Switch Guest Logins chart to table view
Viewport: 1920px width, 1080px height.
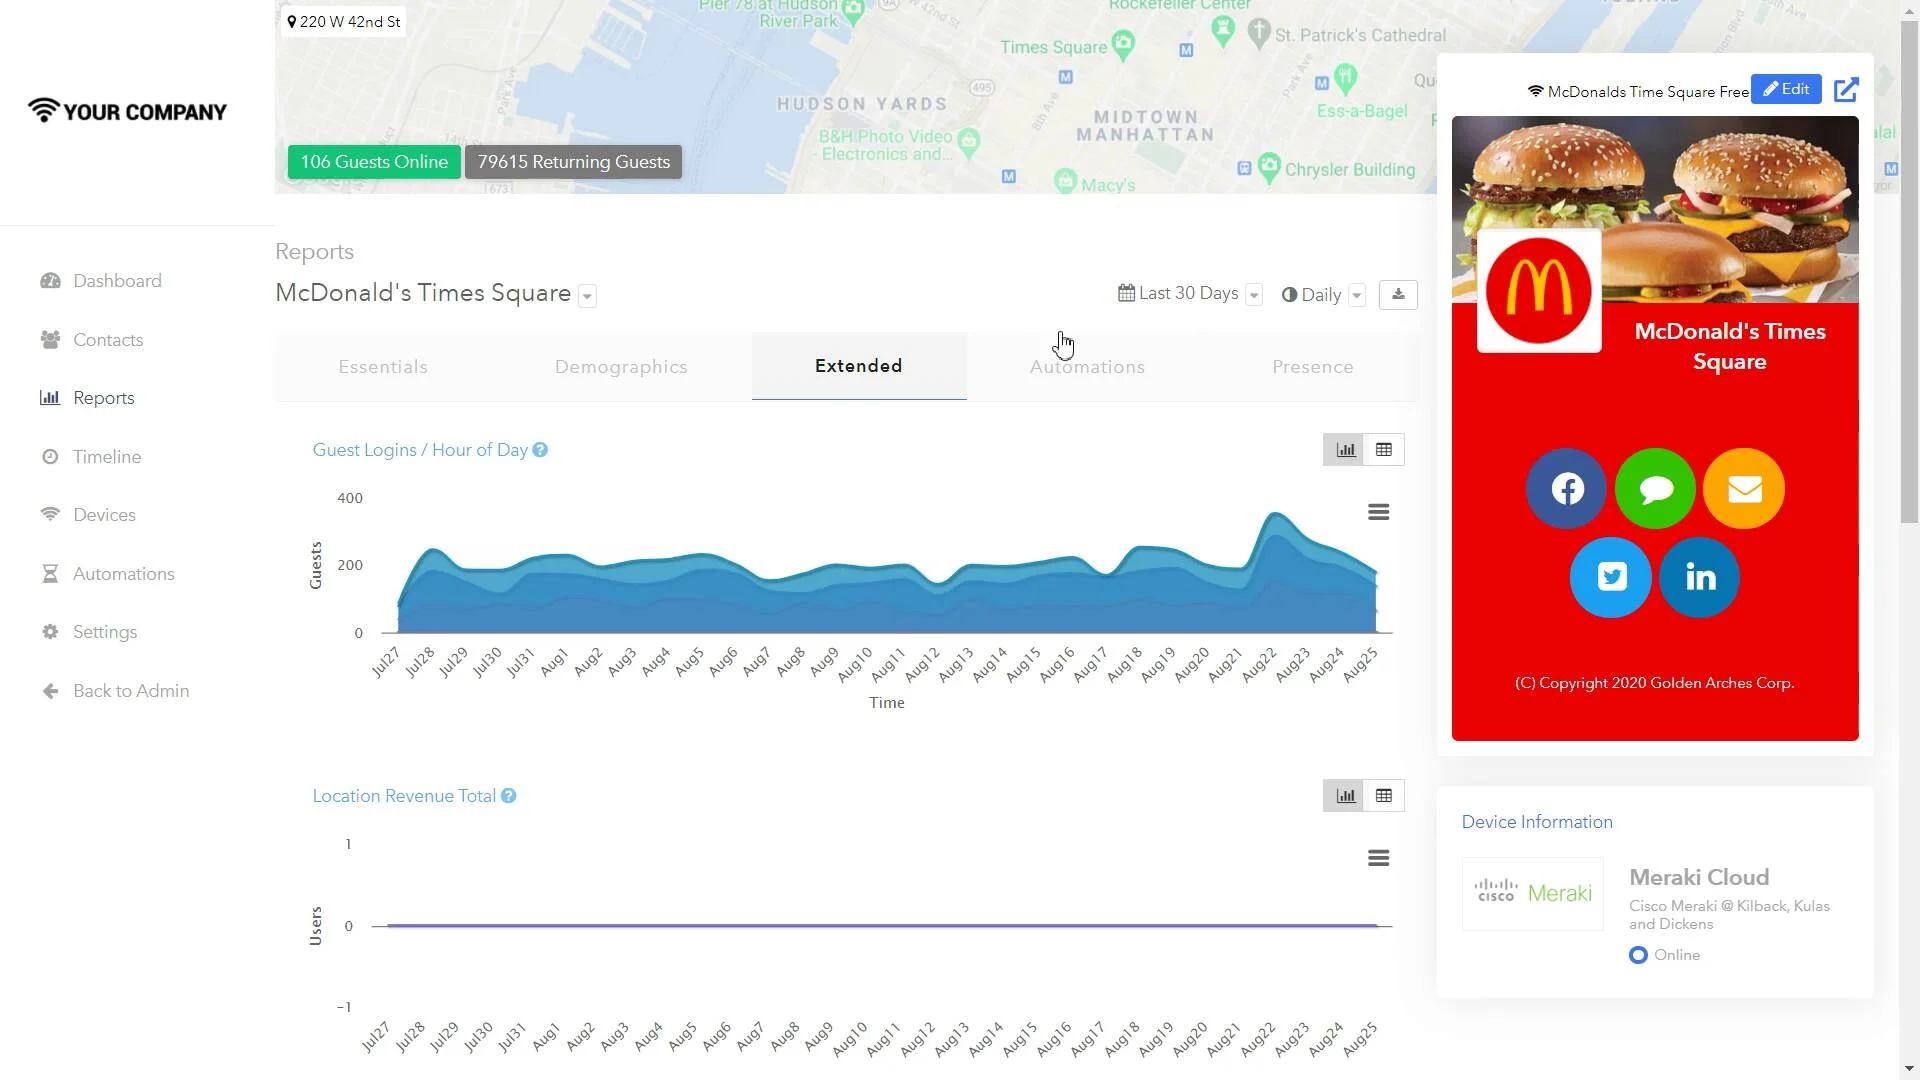point(1383,449)
